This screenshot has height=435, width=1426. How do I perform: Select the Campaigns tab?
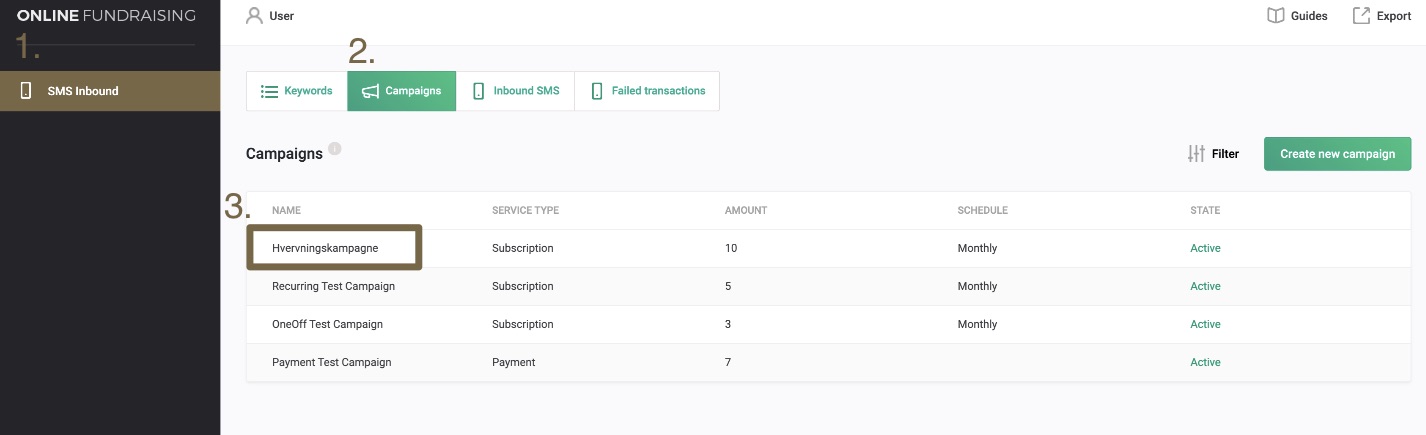(x=402, y=91)
